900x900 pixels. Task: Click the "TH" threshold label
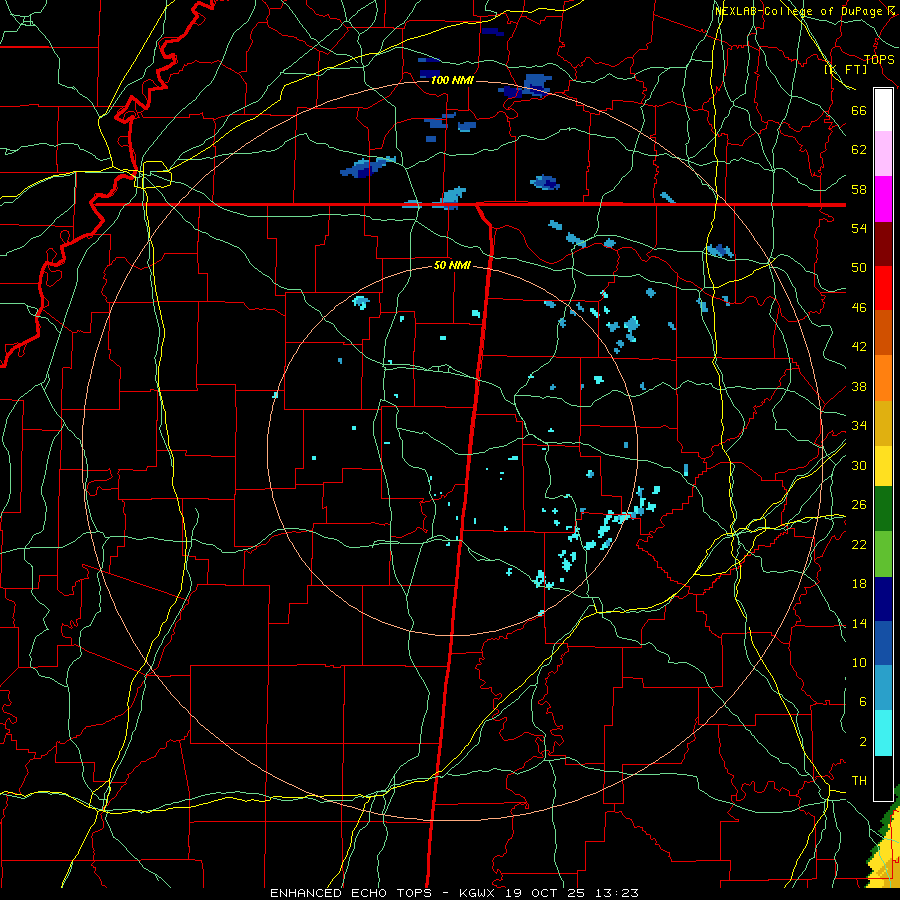[x=859, y=781]
